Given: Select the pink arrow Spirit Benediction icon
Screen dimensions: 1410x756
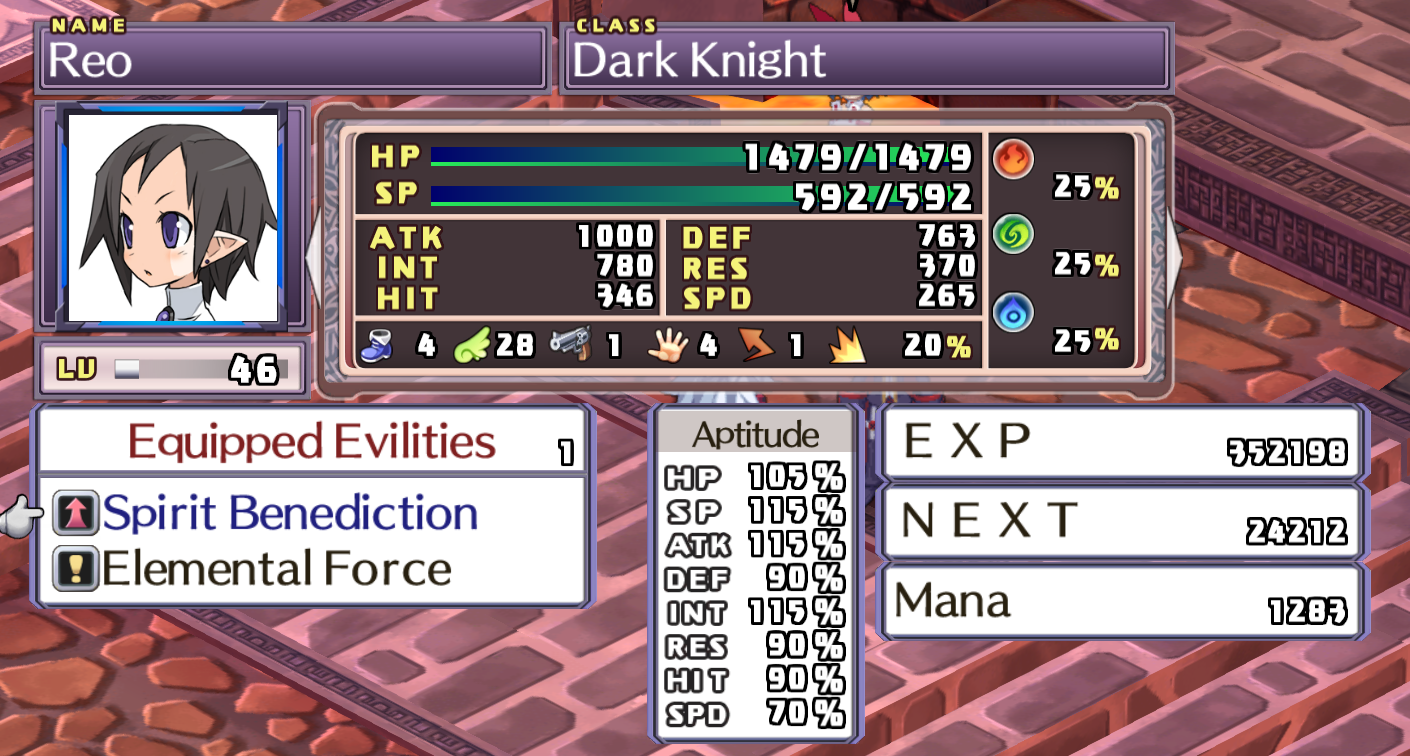Looking at the screenshot, I should click(x=75, y=513).
